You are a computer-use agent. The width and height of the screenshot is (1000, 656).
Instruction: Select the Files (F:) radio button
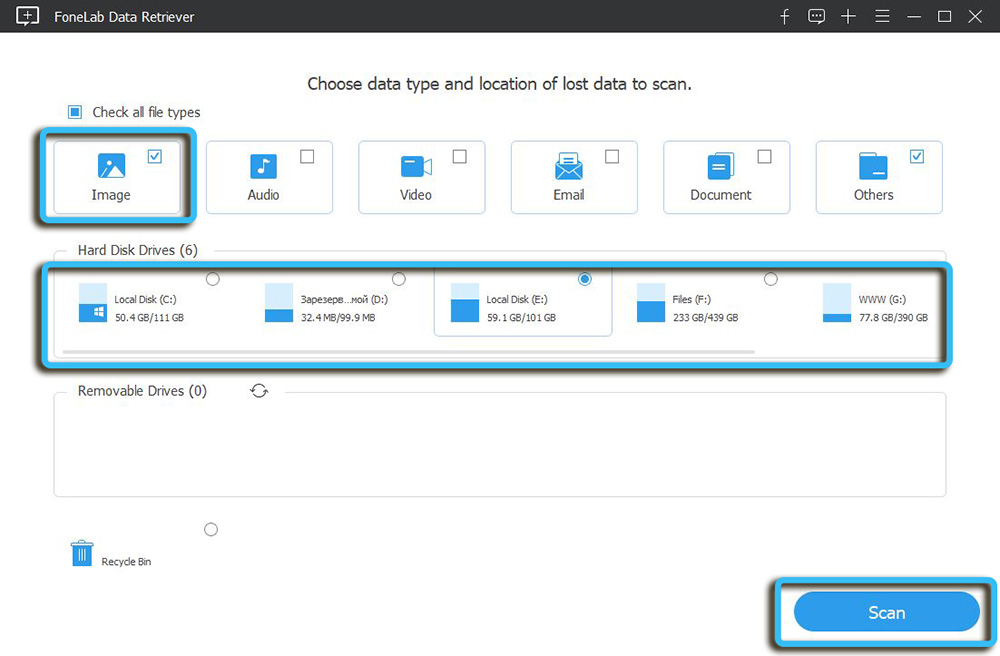coord(770,279)
